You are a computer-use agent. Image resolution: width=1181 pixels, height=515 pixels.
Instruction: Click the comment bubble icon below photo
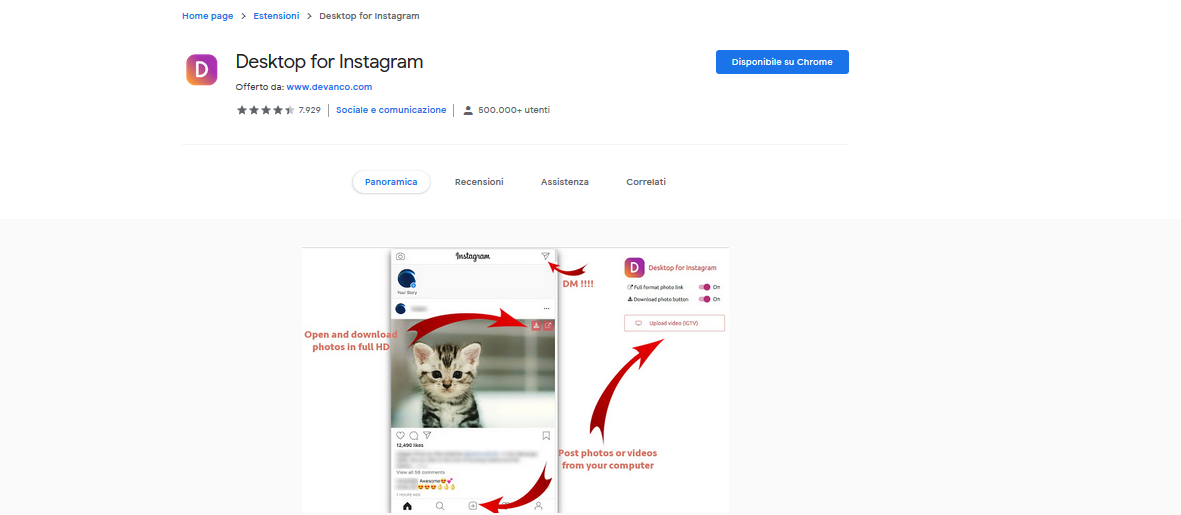click(x=414, y=435)
